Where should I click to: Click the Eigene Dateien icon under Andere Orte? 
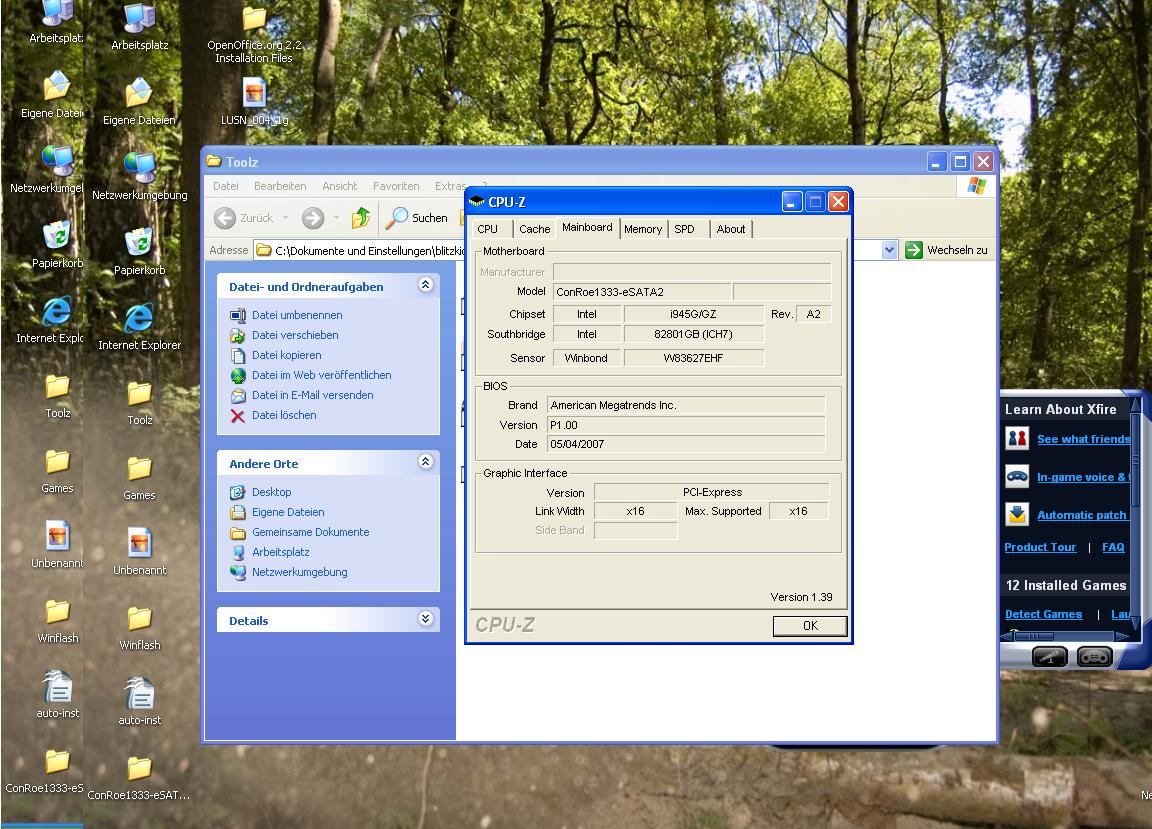coord(237,512)
